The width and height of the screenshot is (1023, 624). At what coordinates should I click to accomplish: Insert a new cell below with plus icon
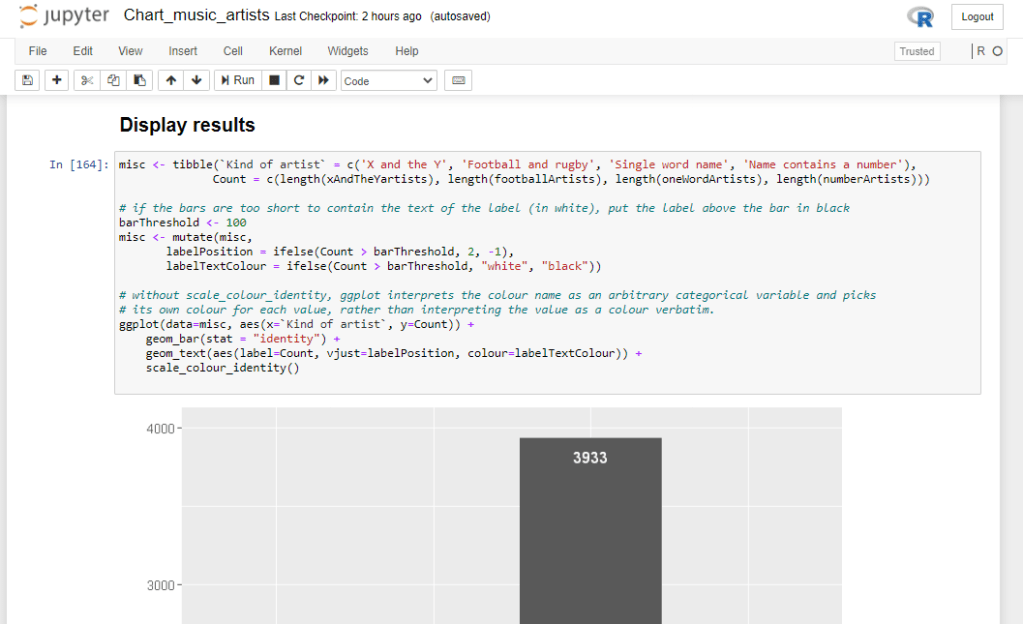click(x=56, y=80)
